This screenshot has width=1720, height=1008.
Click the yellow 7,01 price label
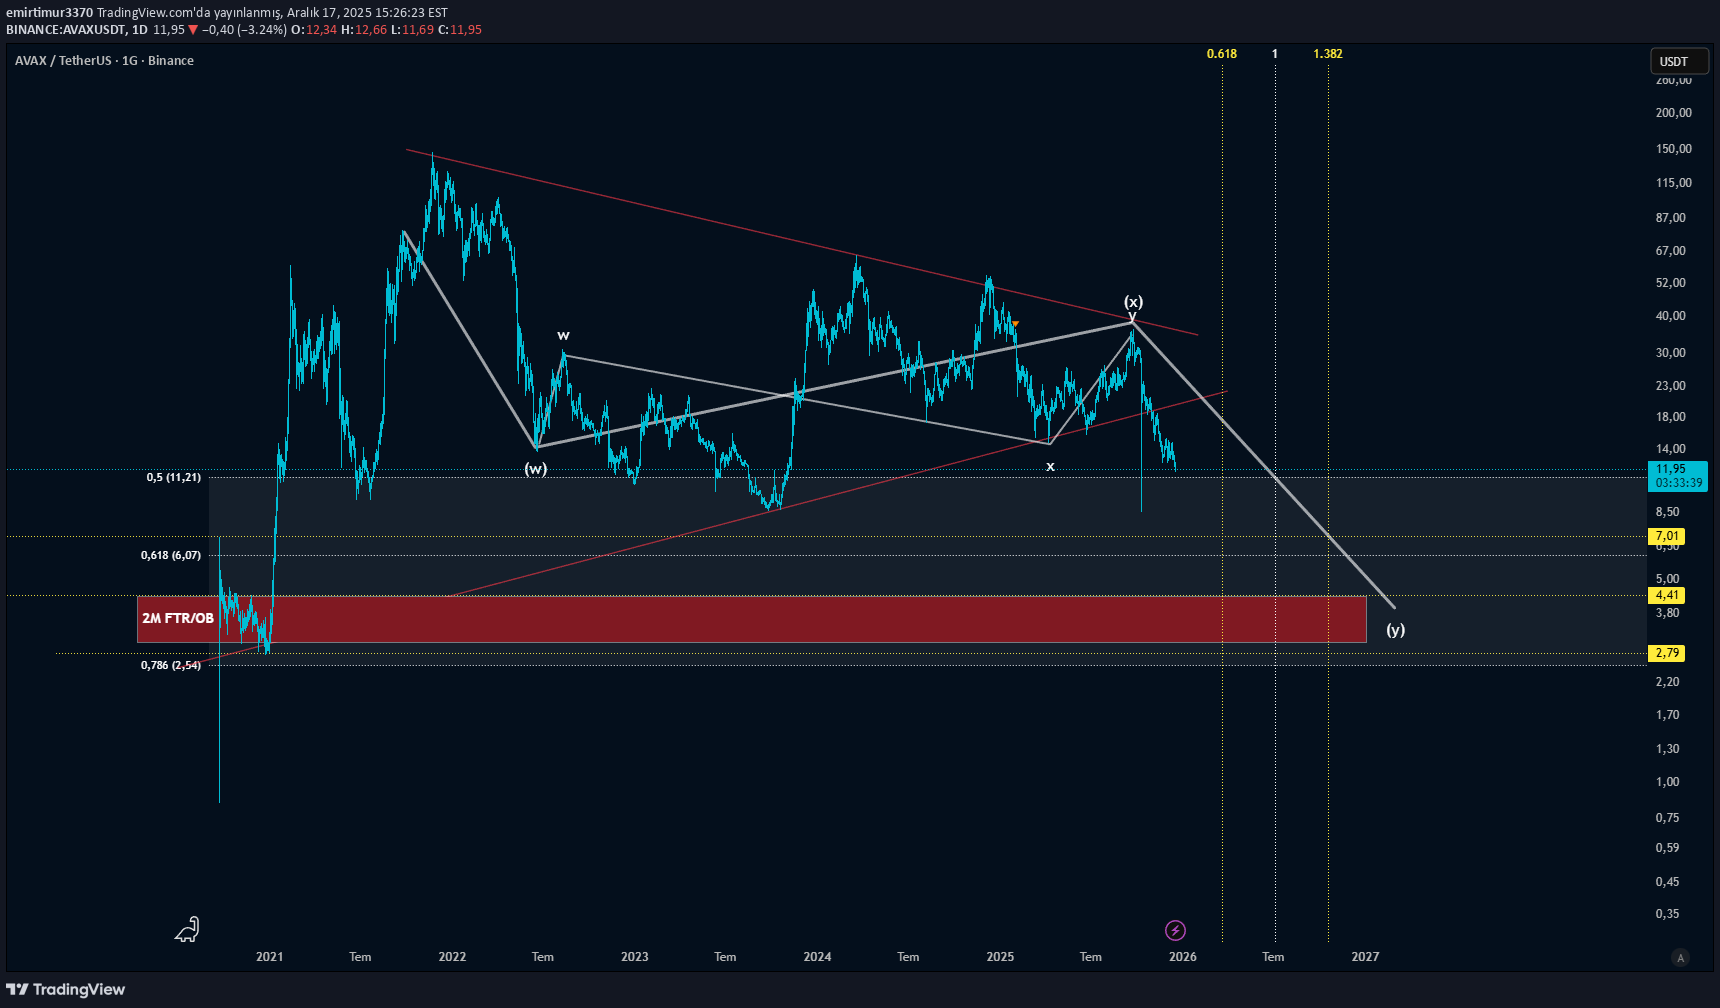(x=1666, y=536)
